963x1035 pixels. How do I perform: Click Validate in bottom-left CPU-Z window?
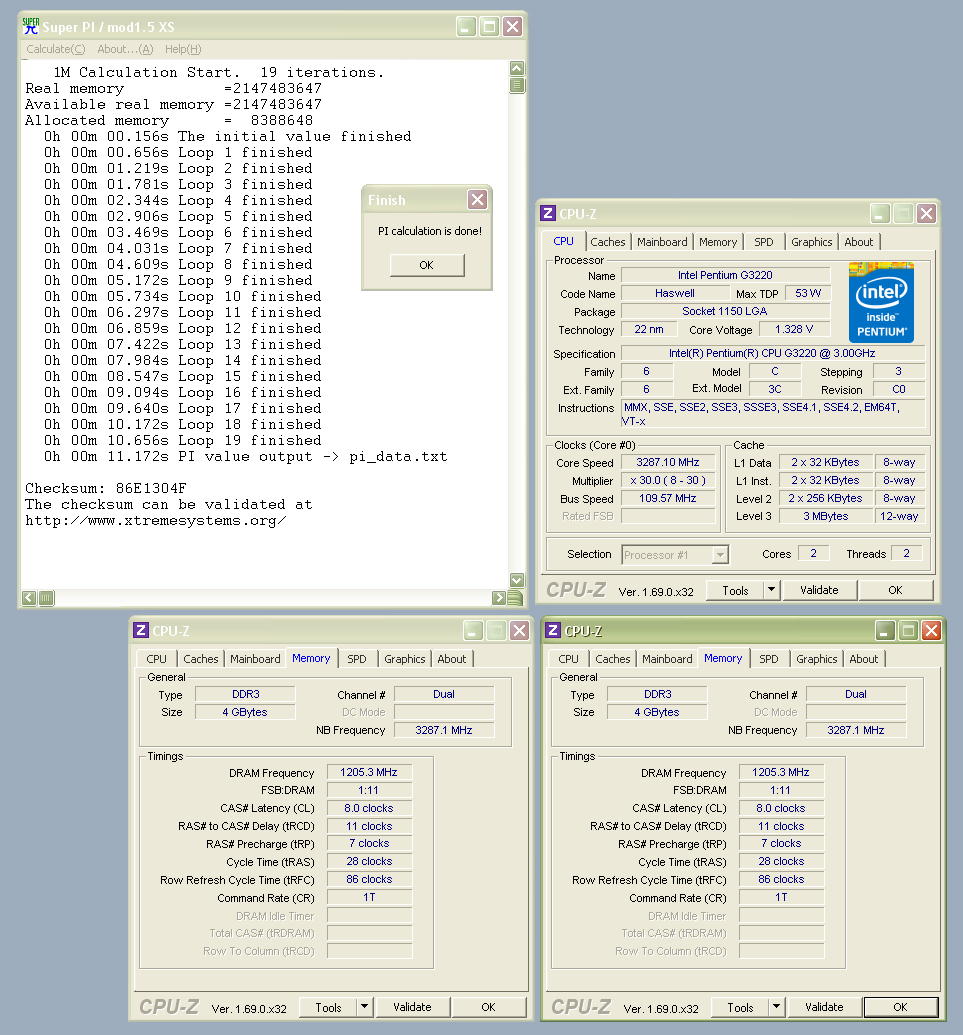[413, 1007]
